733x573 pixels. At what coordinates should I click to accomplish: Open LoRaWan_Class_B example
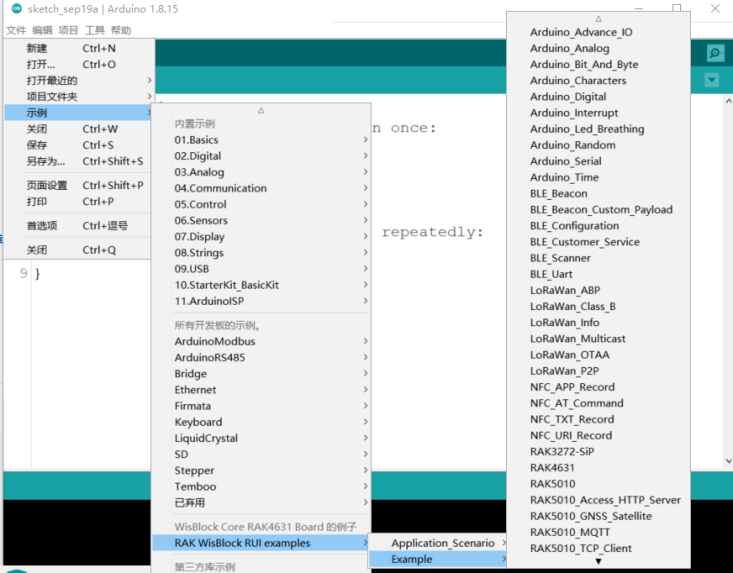(x=598, y=306)
